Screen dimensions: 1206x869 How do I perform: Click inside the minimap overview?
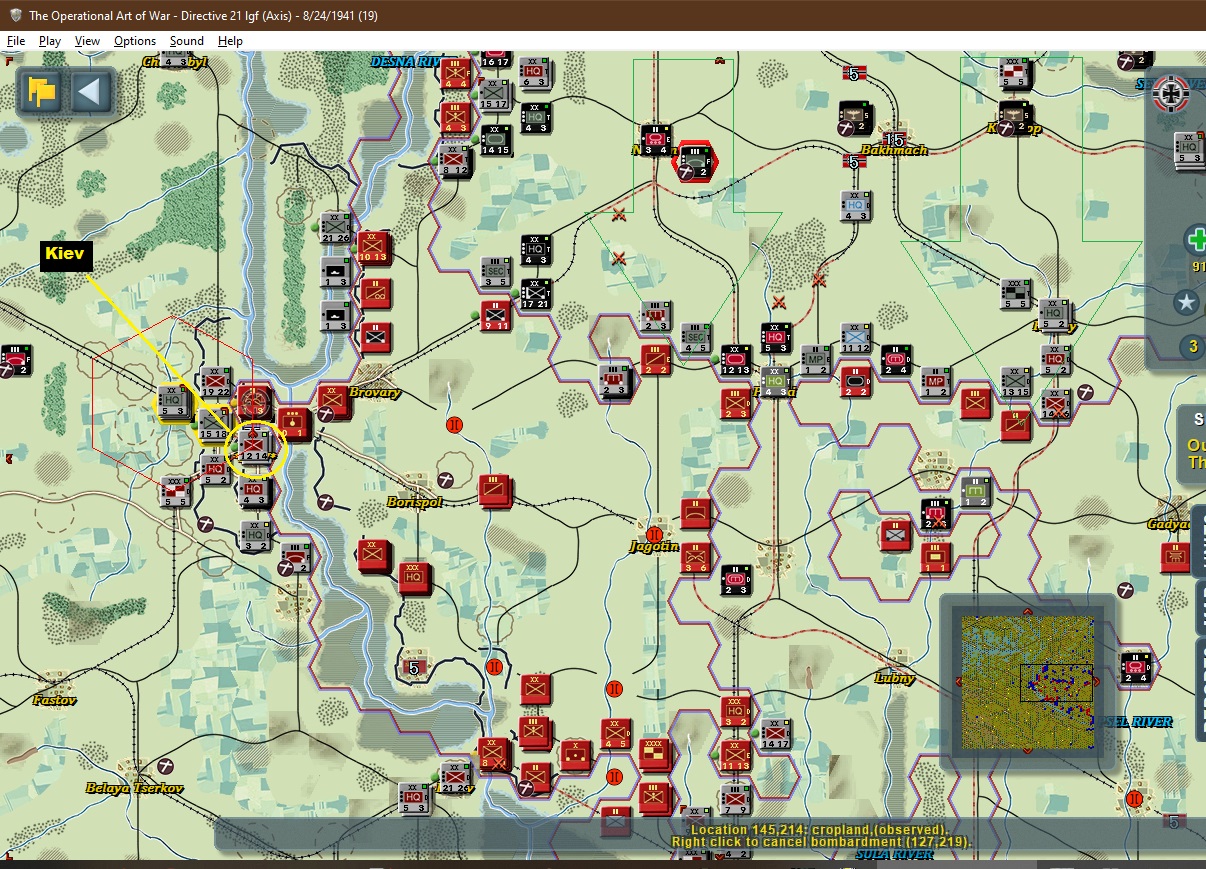(1026, 682)
